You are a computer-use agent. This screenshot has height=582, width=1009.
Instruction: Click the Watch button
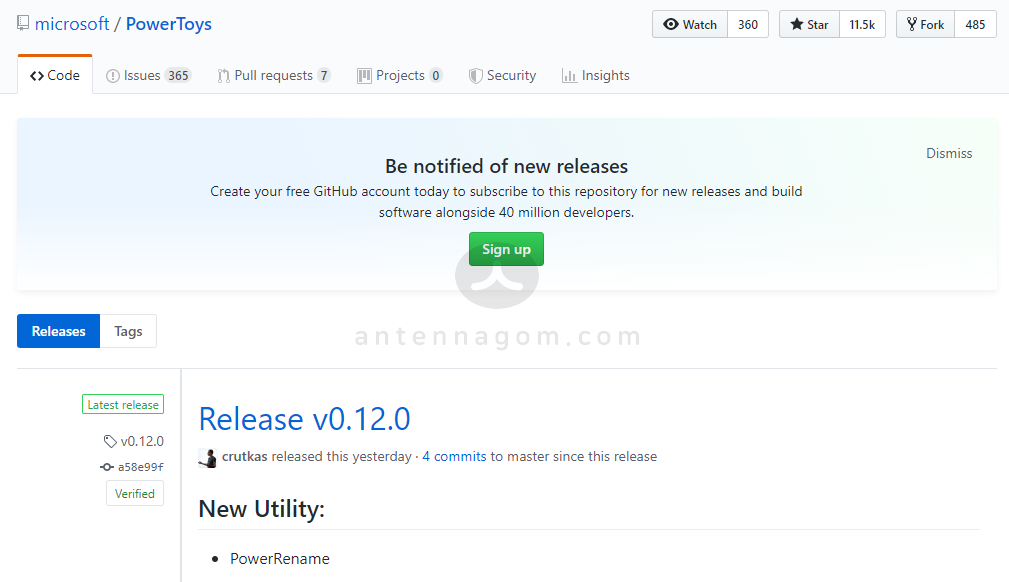pyautogui.click(x=690, y=24)
